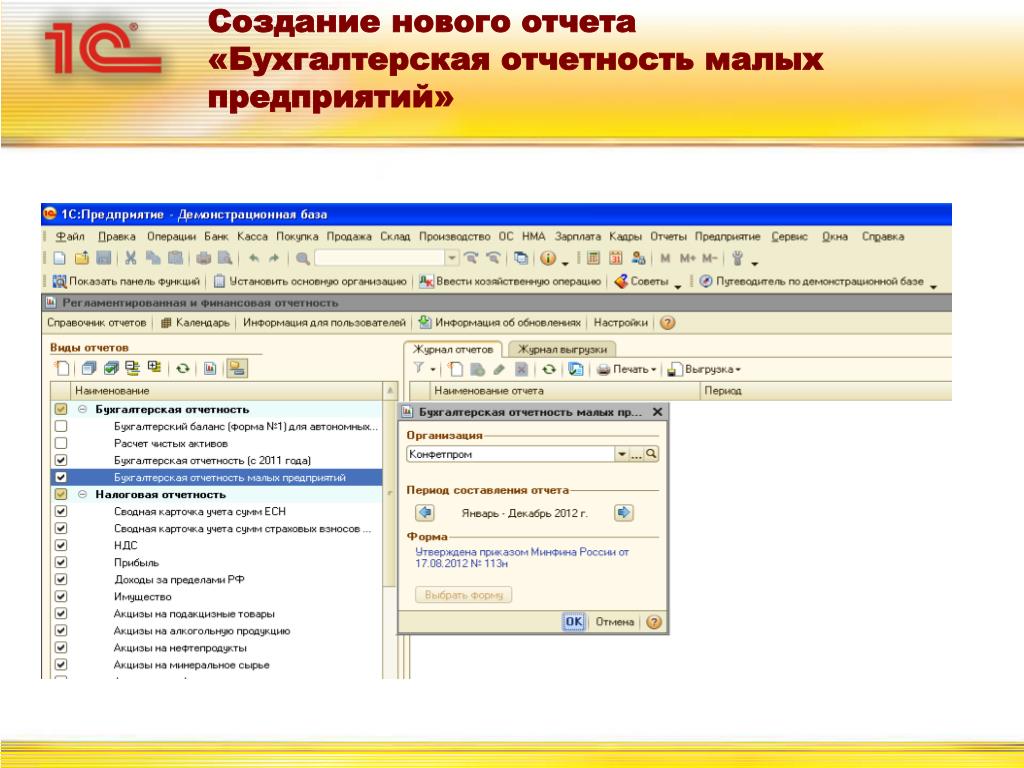The image size is (1024, 768).
Task: Toggle checkbox for Прибыль row
Action: pyautogui.click(x=61, y=562)
